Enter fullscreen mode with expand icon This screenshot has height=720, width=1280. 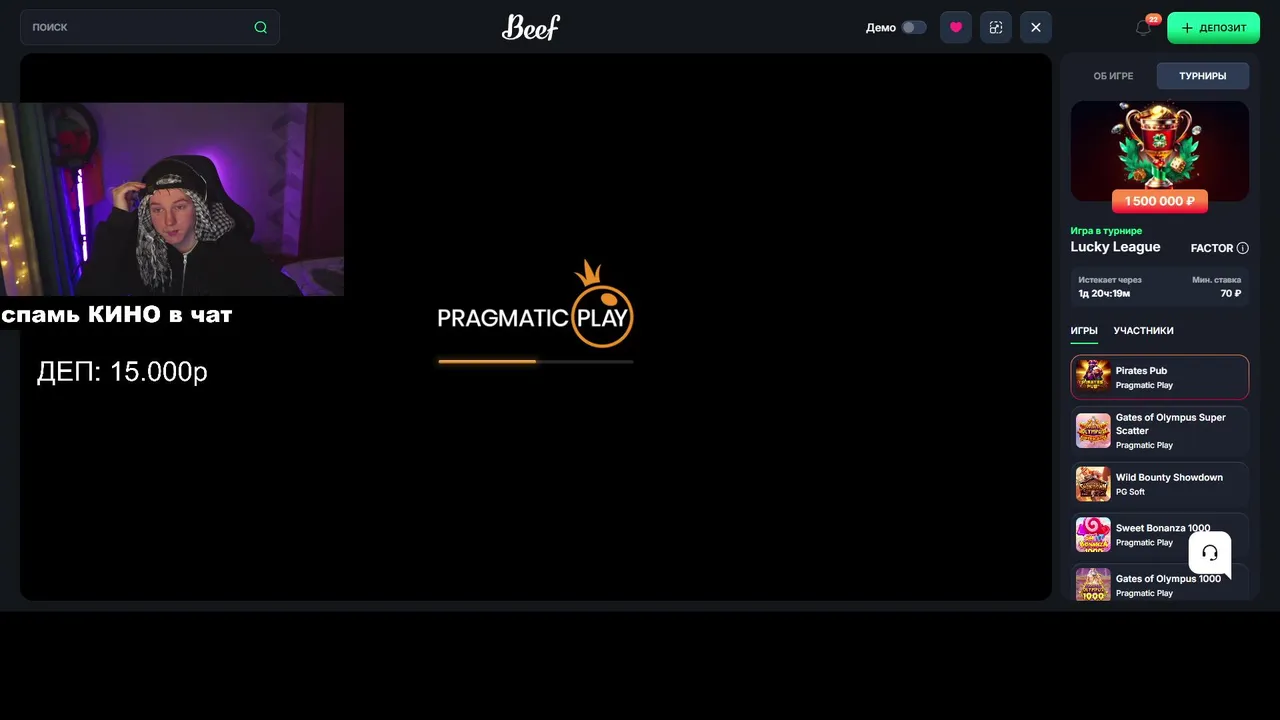tap(996, 27)
